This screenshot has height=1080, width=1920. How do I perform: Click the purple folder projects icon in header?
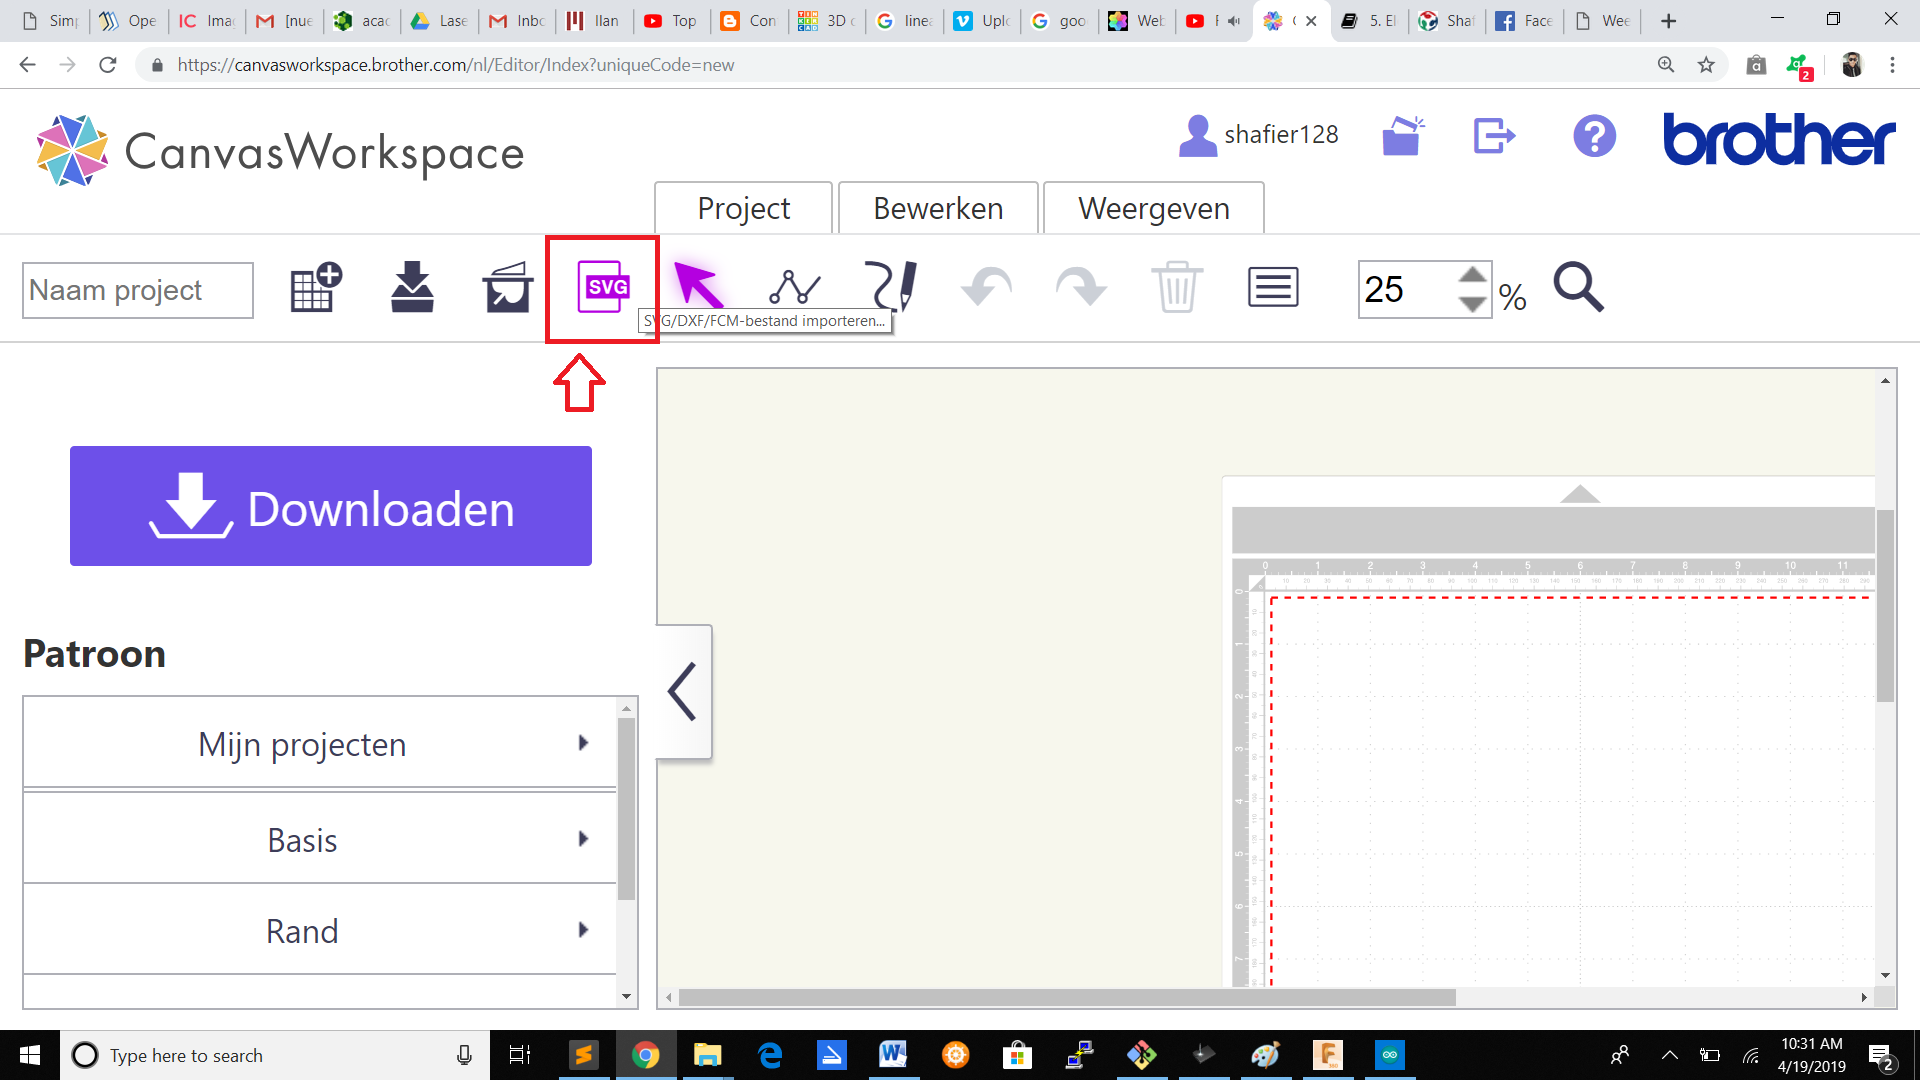click(1402, 135)
